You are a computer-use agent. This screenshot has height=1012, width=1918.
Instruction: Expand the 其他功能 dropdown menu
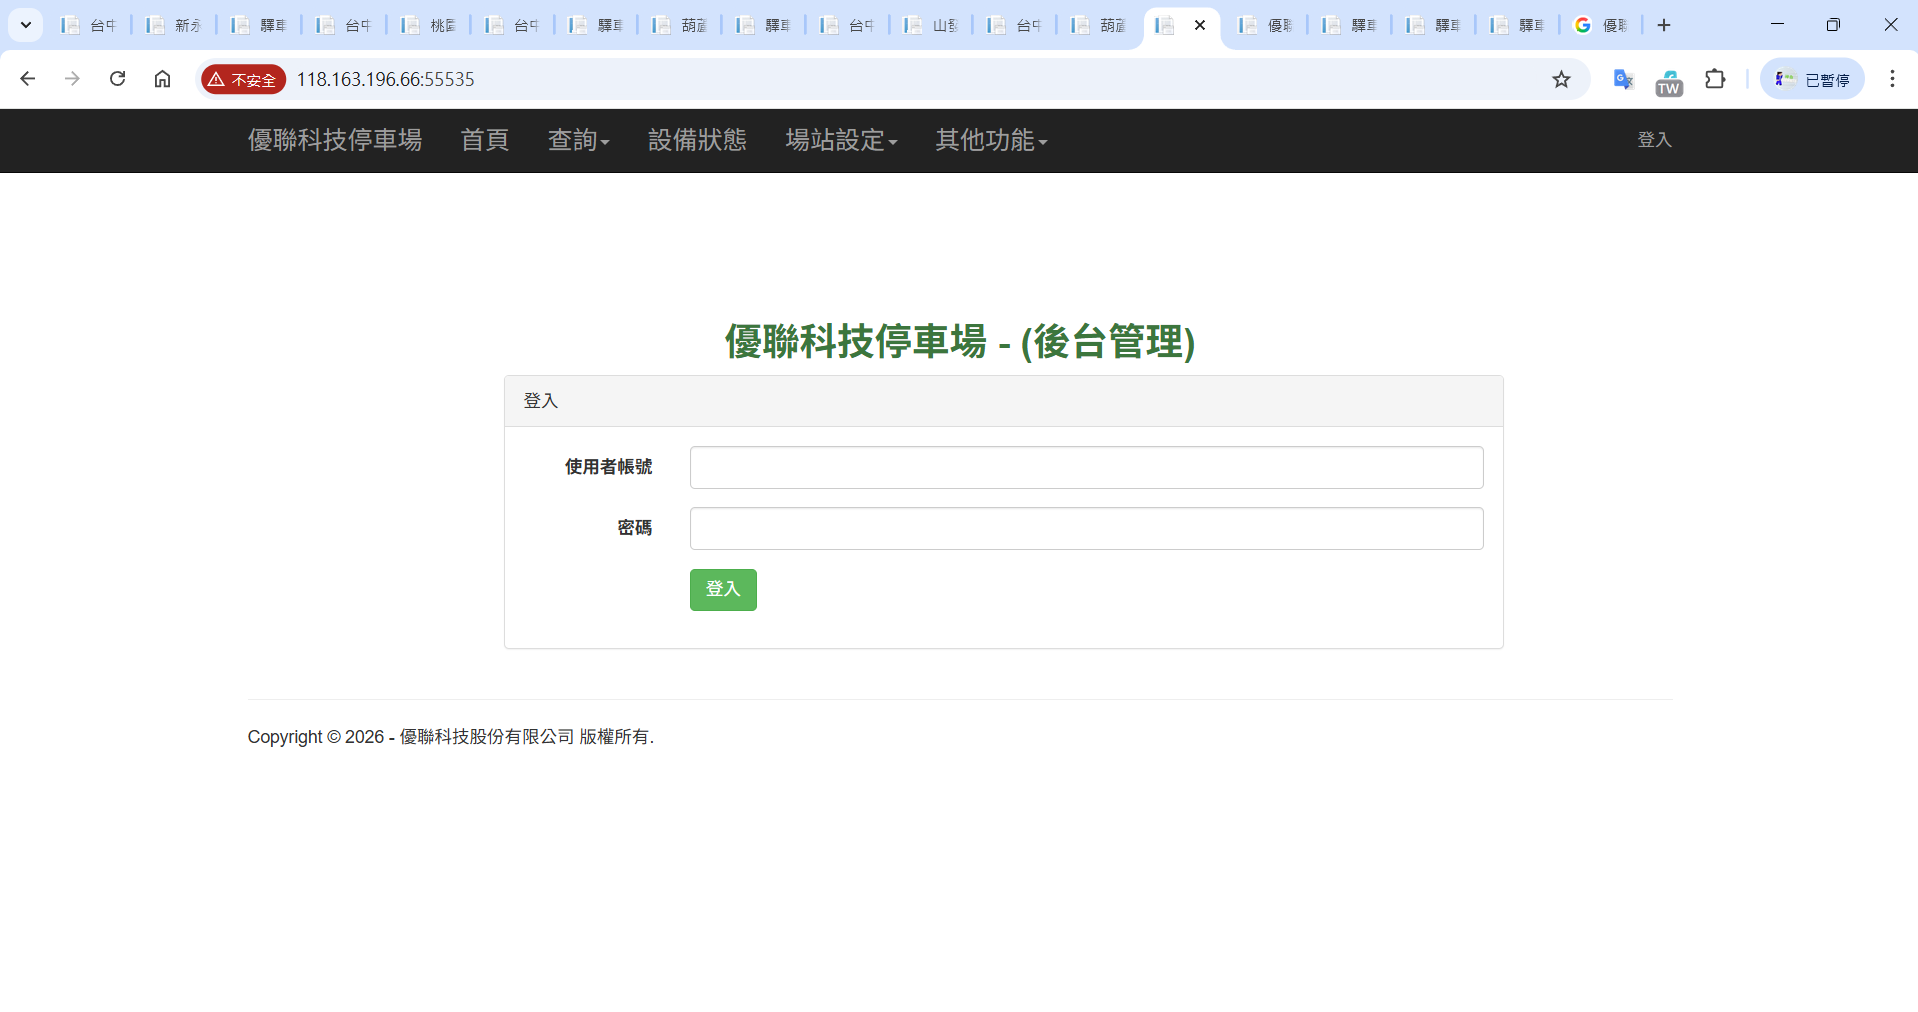[x=991, y=140]
